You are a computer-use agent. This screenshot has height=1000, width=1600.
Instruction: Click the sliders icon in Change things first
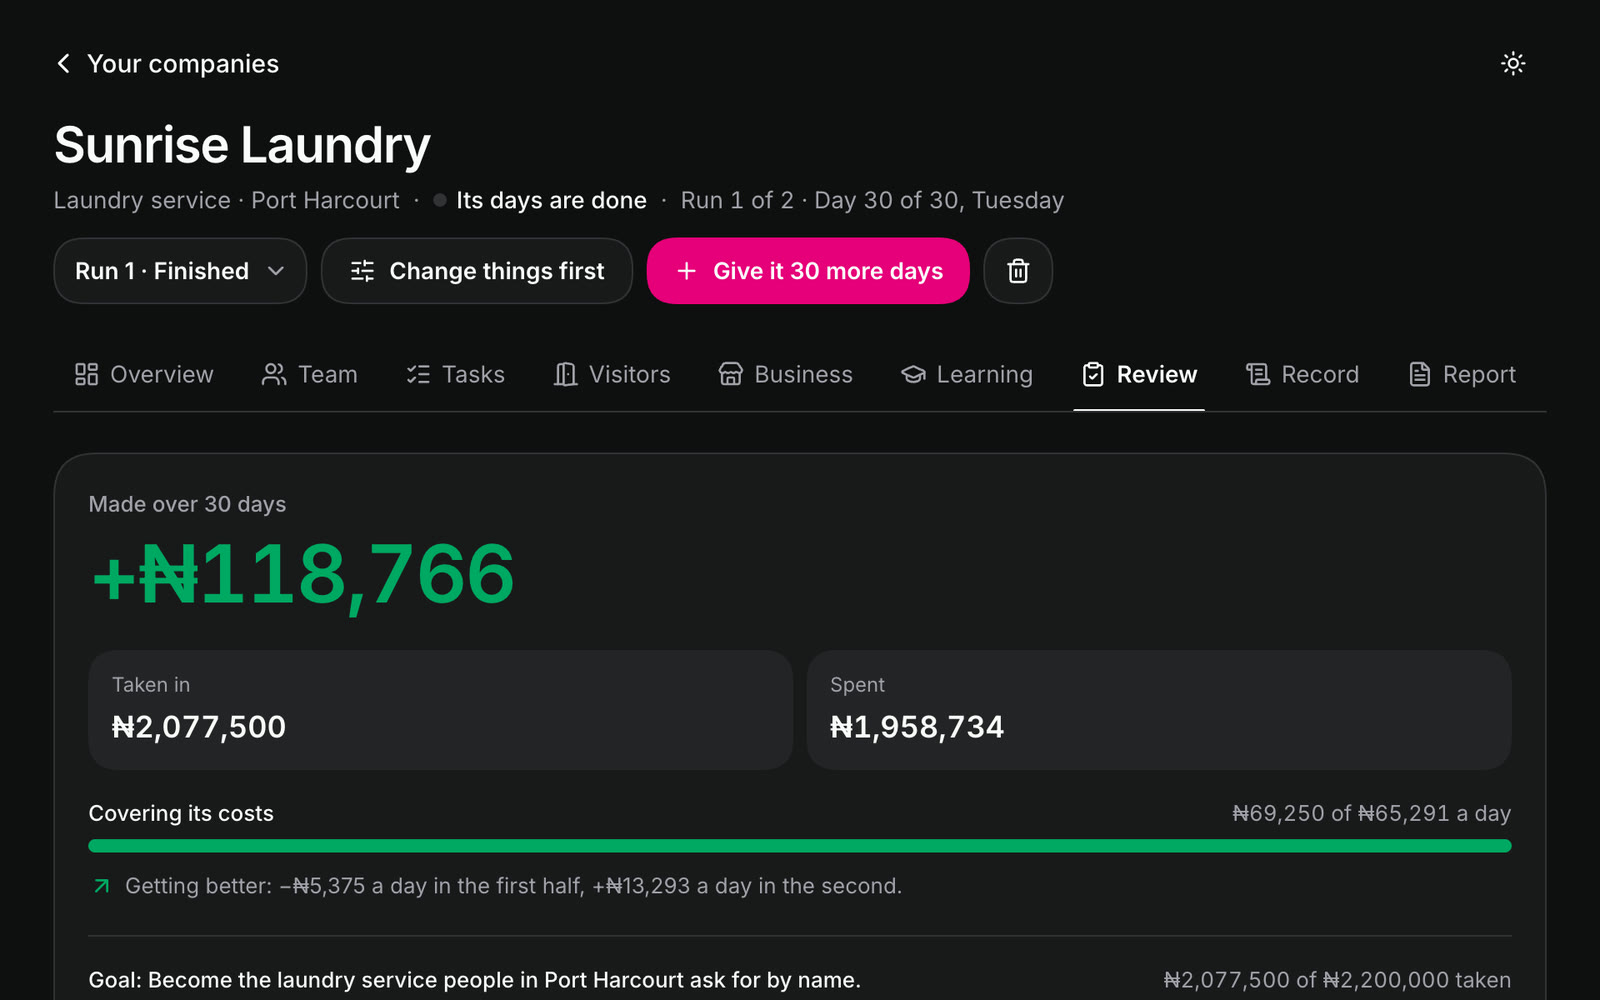[363, 271]
